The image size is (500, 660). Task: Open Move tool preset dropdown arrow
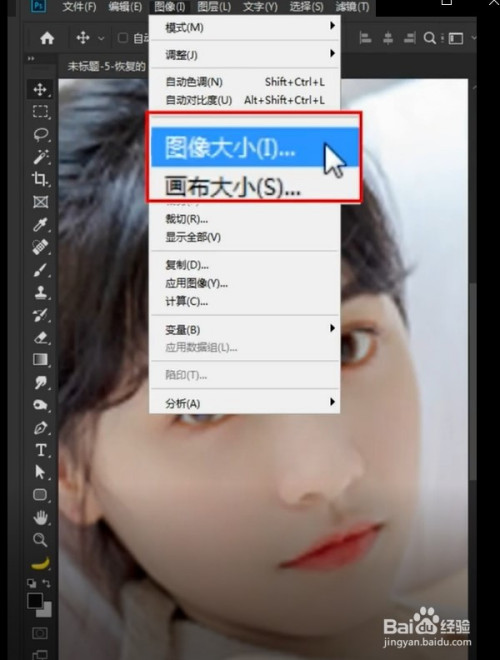pos(101,38)
